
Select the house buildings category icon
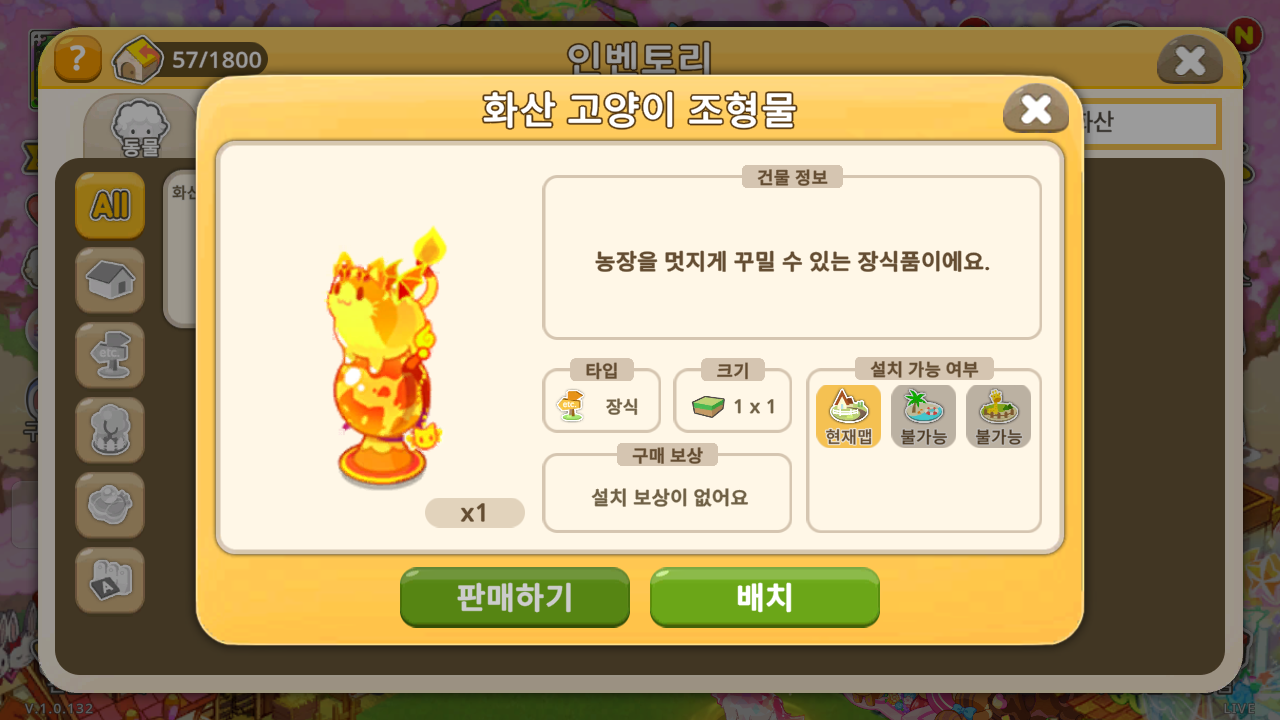click(110, 280)
